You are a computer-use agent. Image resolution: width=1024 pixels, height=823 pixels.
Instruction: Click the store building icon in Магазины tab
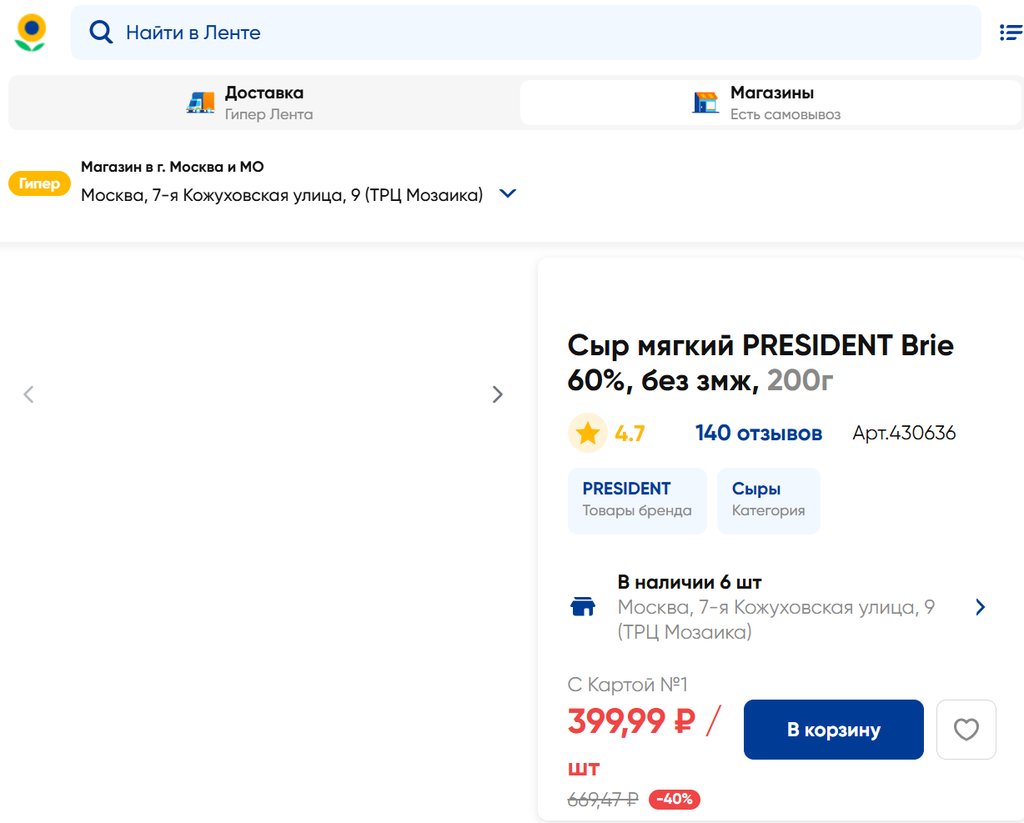[706, 102]
